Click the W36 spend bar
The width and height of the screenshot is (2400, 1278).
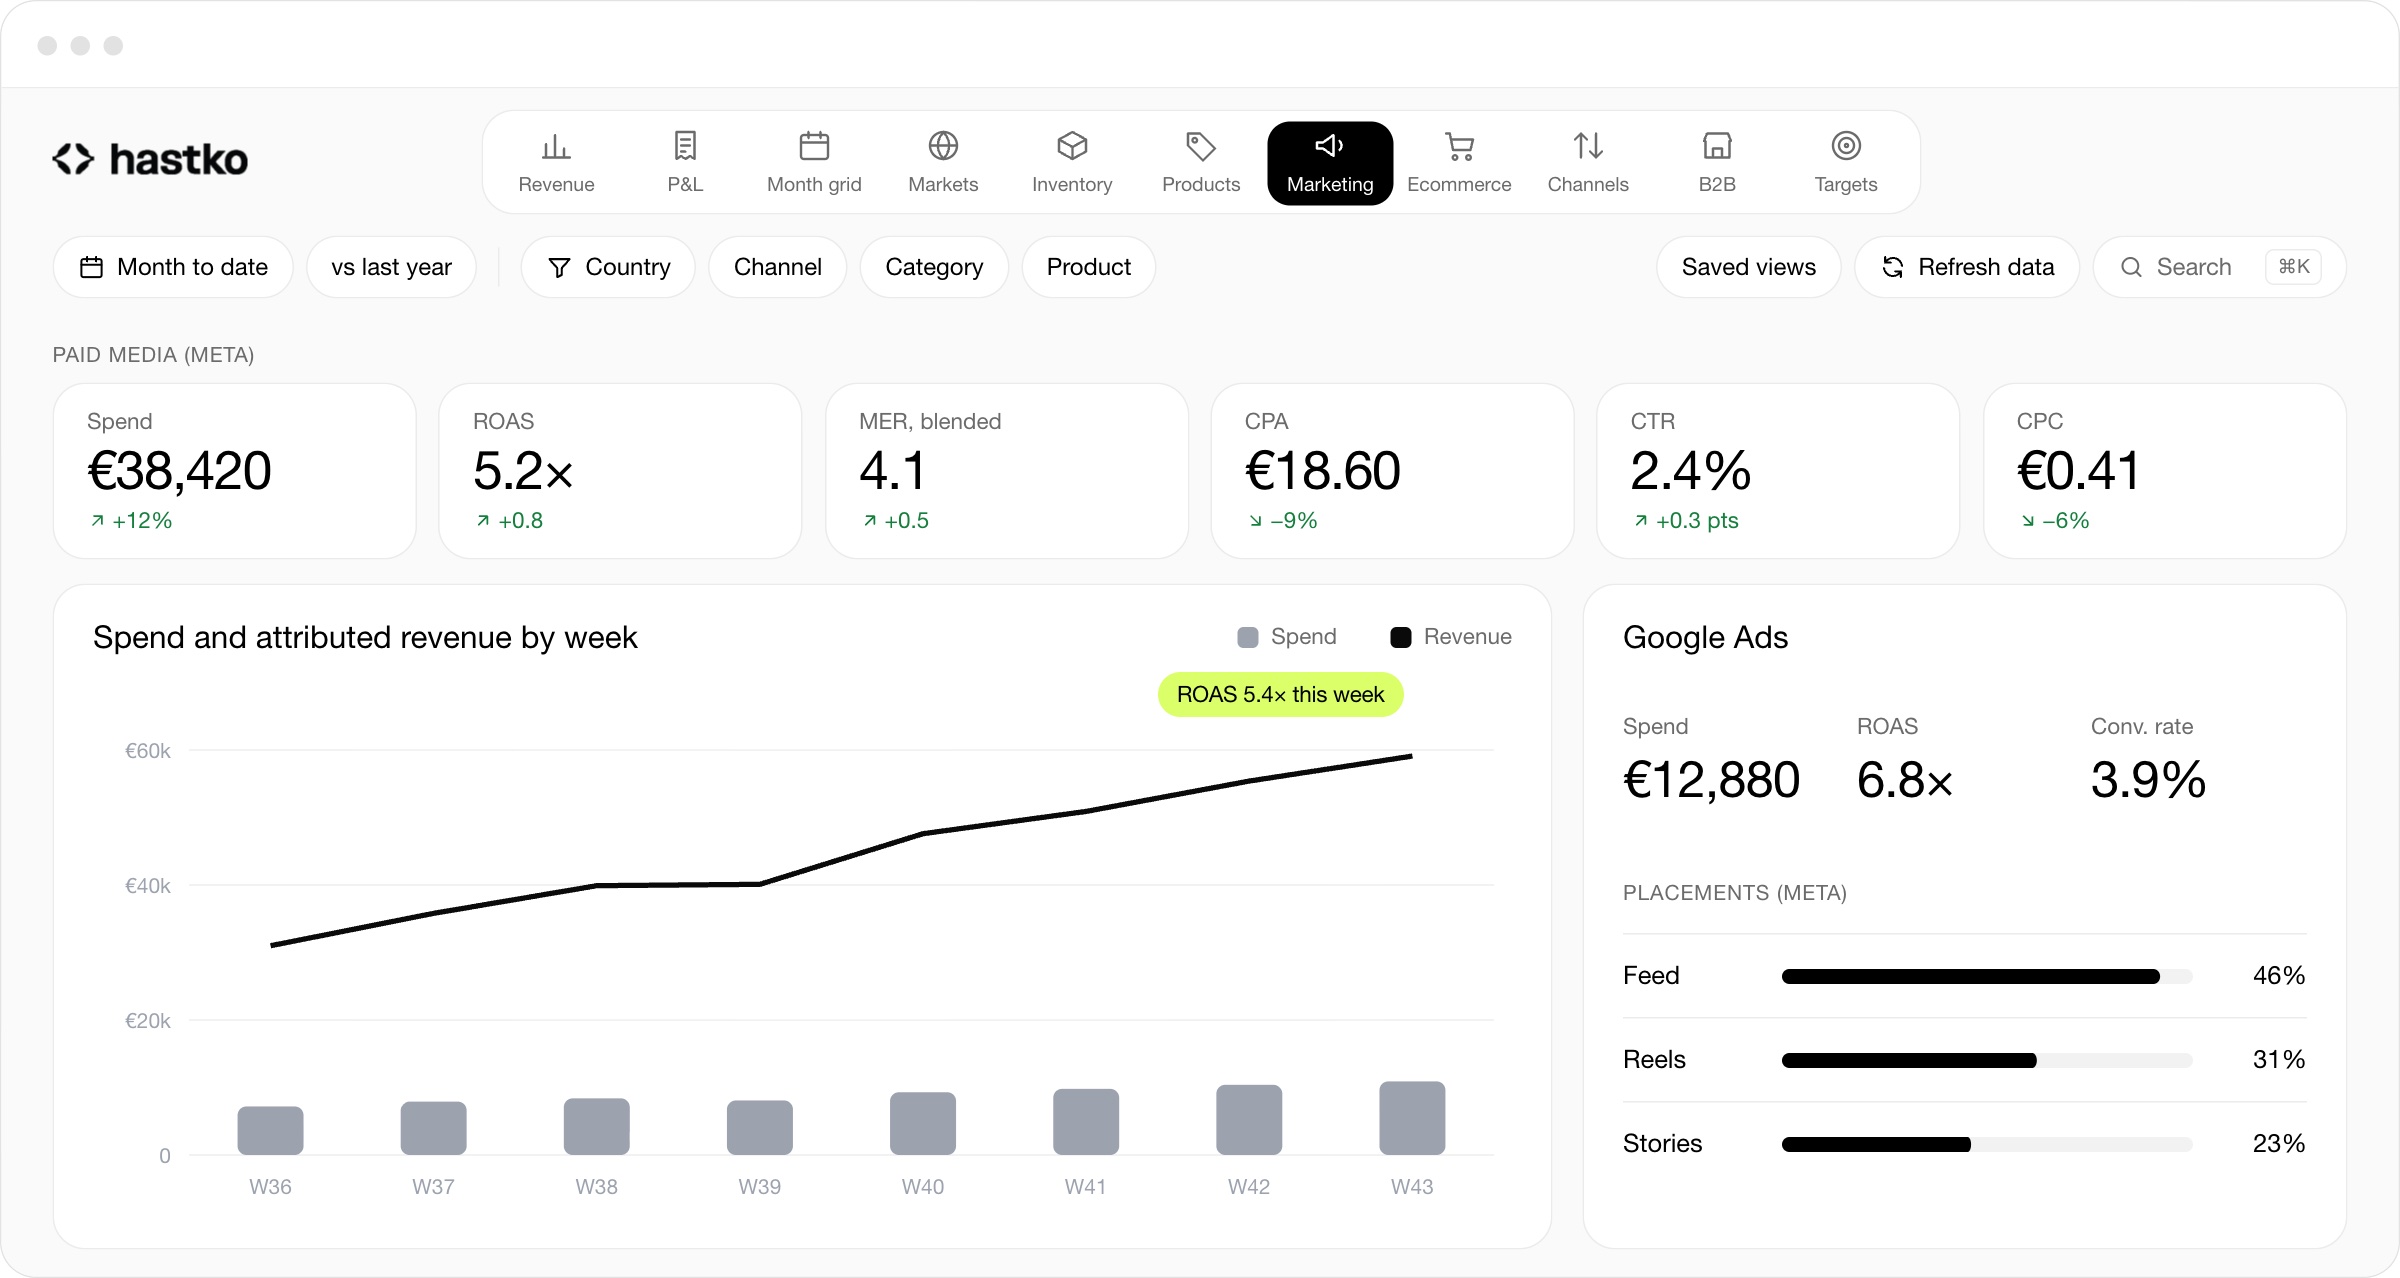point(270,1130)
